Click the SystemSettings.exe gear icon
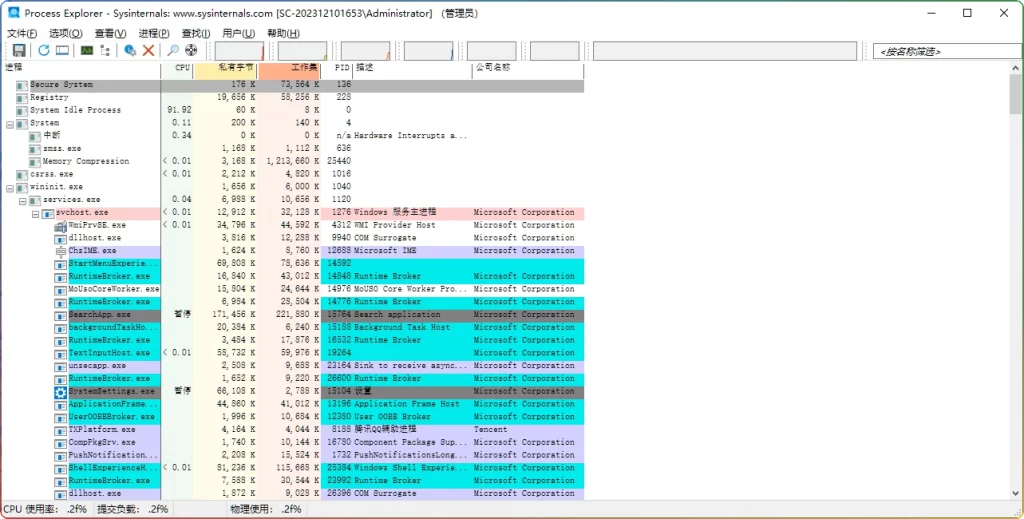Screen dimensions: 1024x519 point(61,392)
